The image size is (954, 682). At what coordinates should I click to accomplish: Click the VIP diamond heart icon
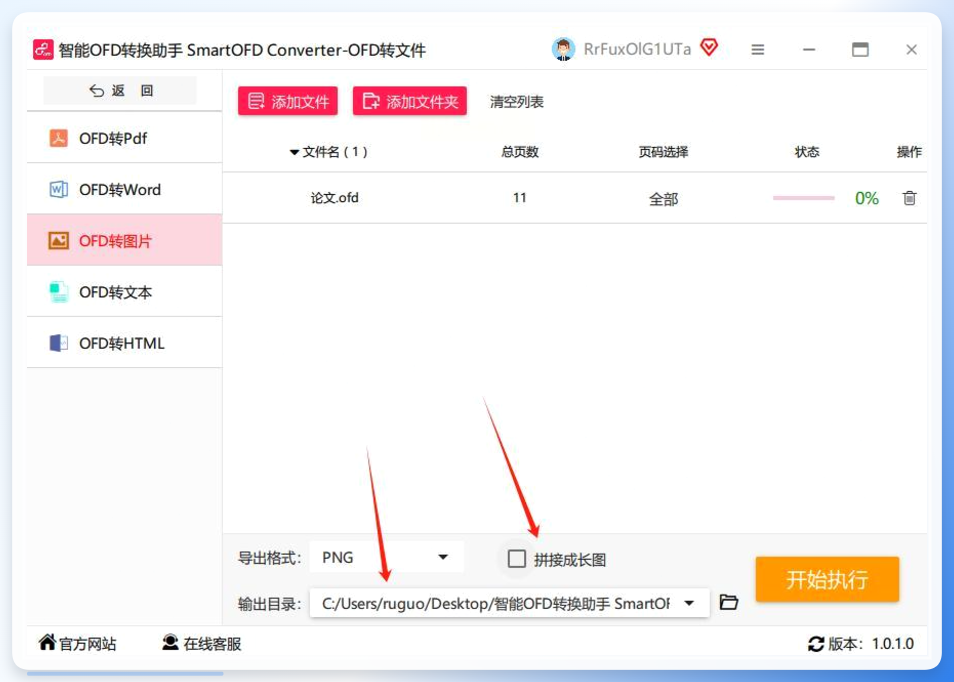click(x=709, y=47)
